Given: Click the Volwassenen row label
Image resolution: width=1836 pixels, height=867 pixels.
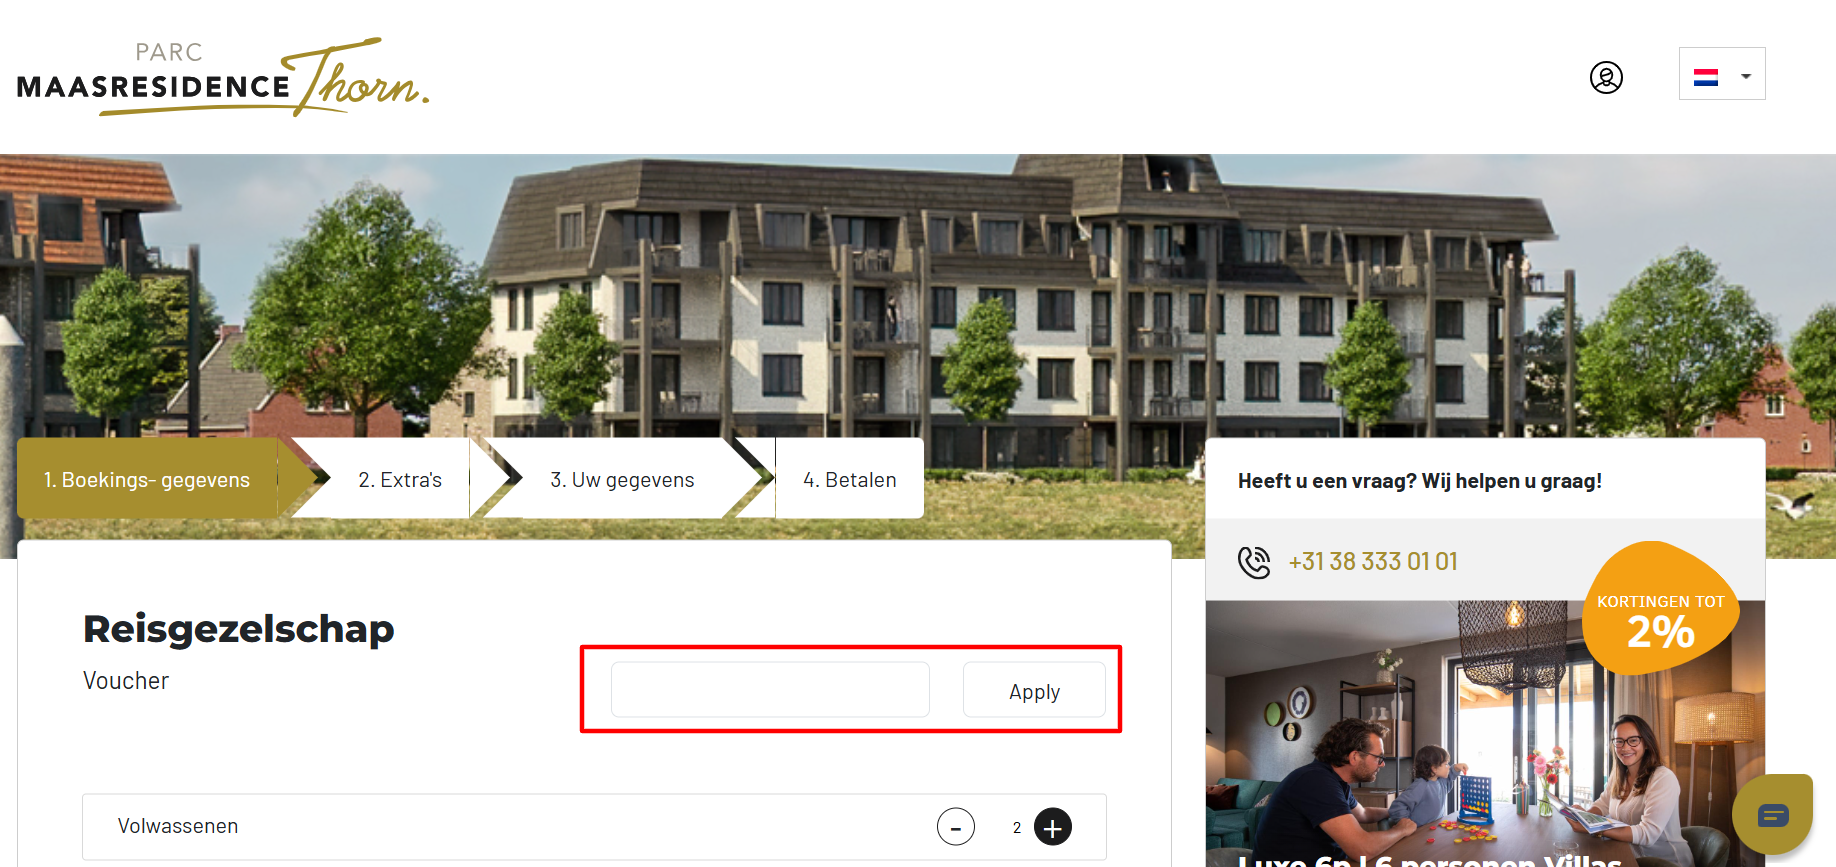Looking at the screenshot, I should [x=178, y=826].
